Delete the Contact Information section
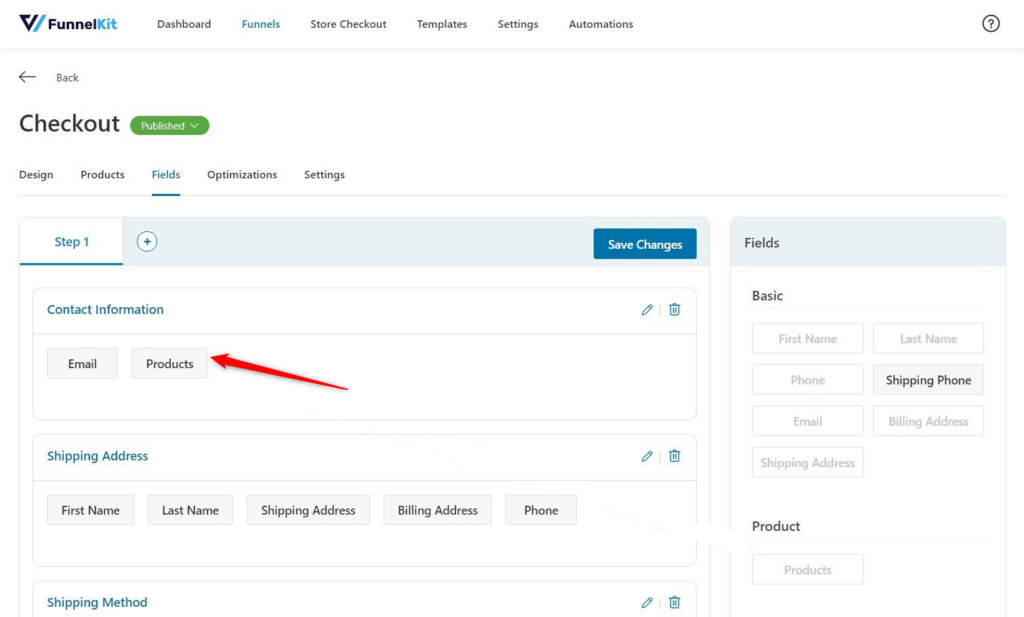This screenshot has width=1024, height=617. pos(675,309)
